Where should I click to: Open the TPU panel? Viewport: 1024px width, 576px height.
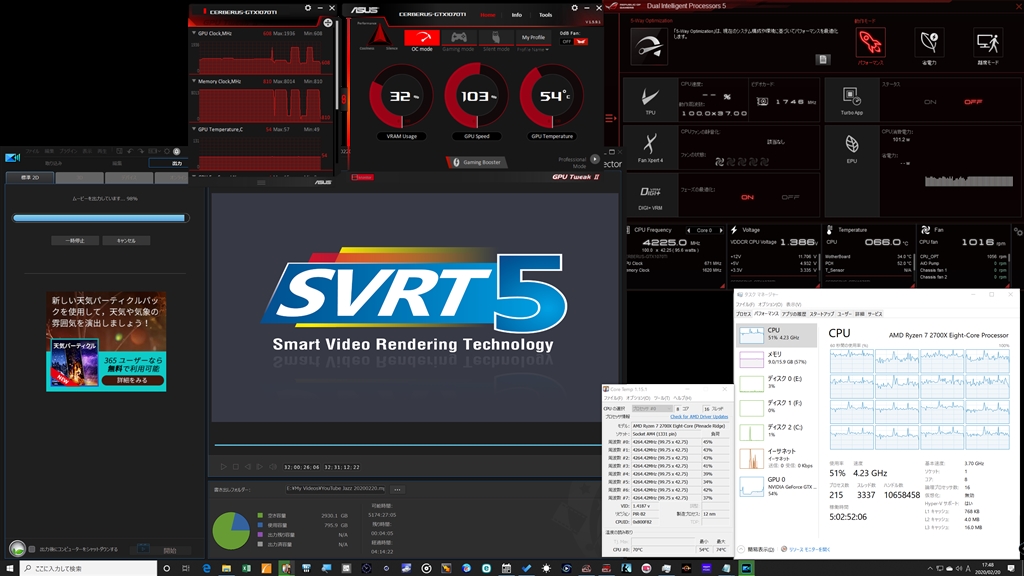(x=650, y=101)
